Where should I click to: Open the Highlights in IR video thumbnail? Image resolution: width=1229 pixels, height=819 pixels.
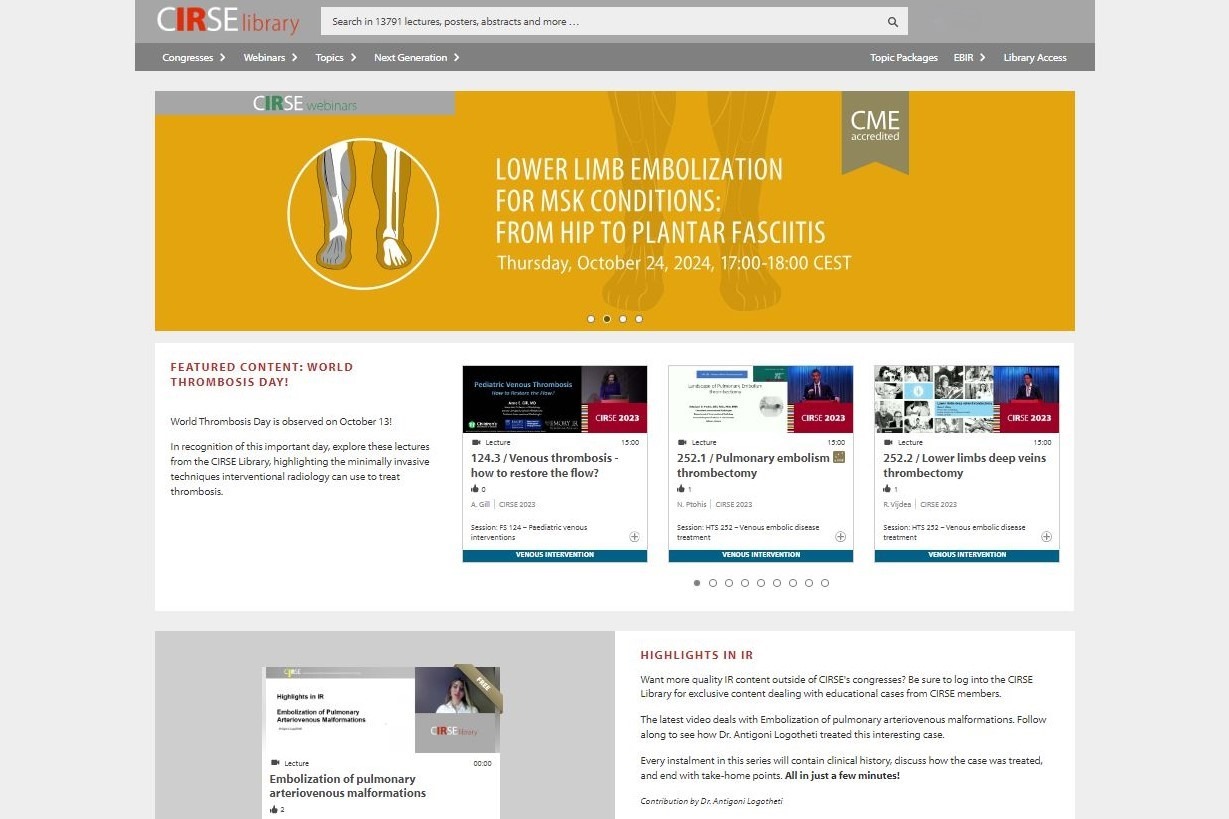[381, 710]
